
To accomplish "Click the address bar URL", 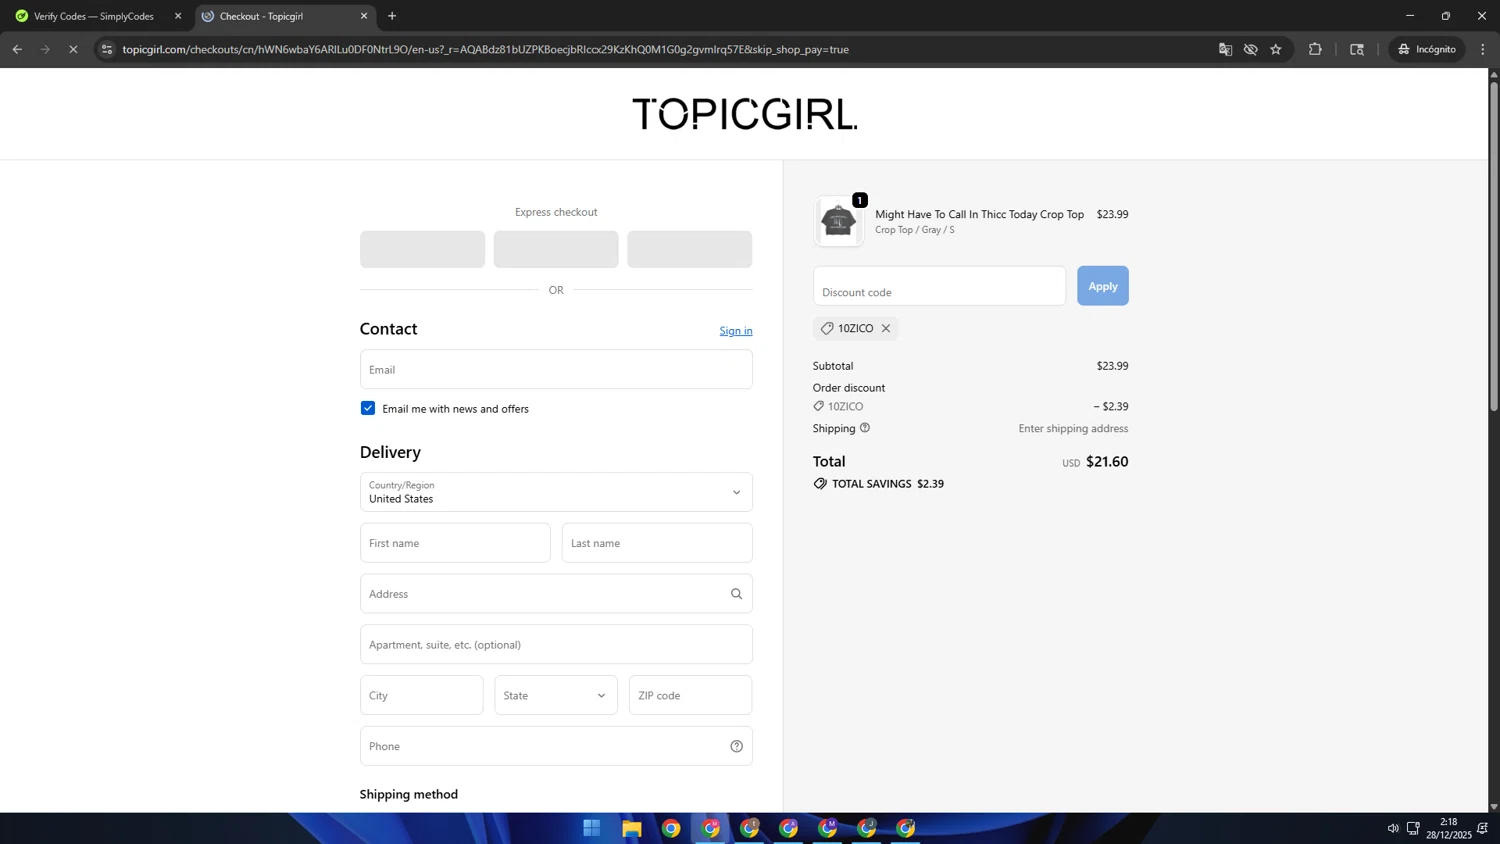I will [x=486, y=49].
